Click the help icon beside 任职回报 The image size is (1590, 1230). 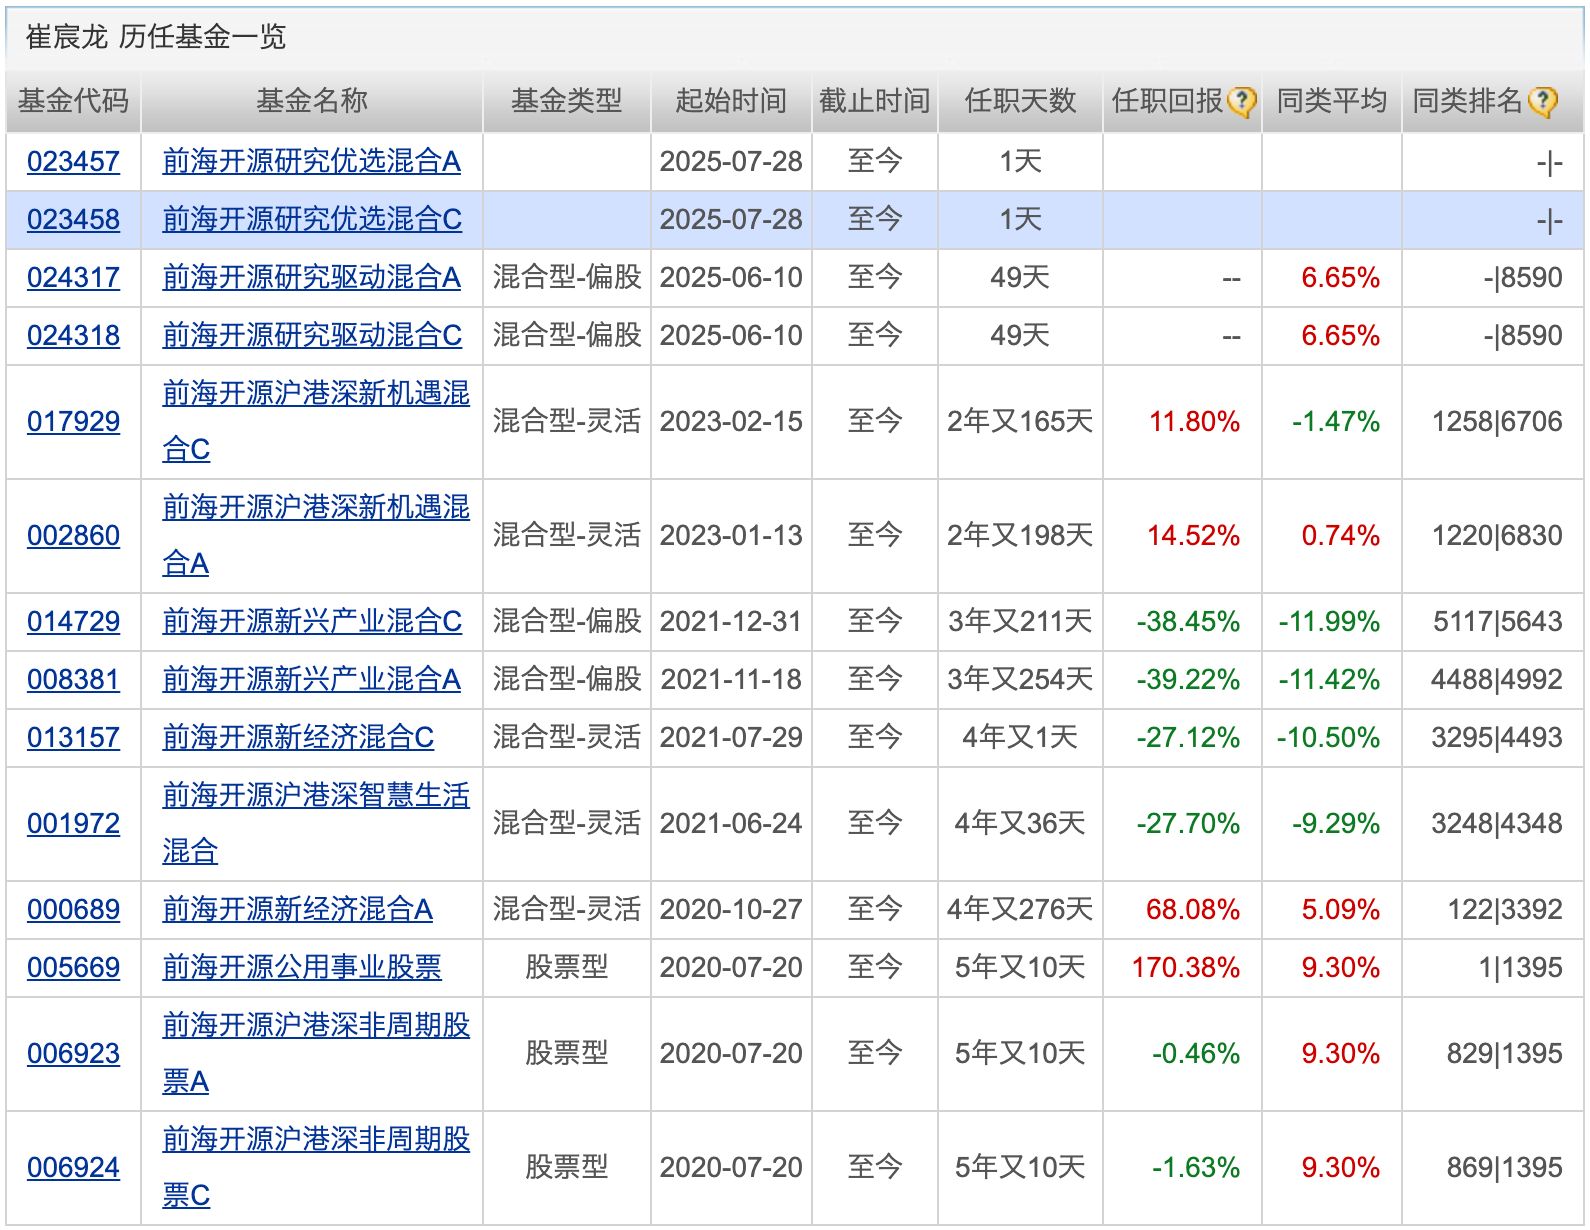tap(1241, 101)
